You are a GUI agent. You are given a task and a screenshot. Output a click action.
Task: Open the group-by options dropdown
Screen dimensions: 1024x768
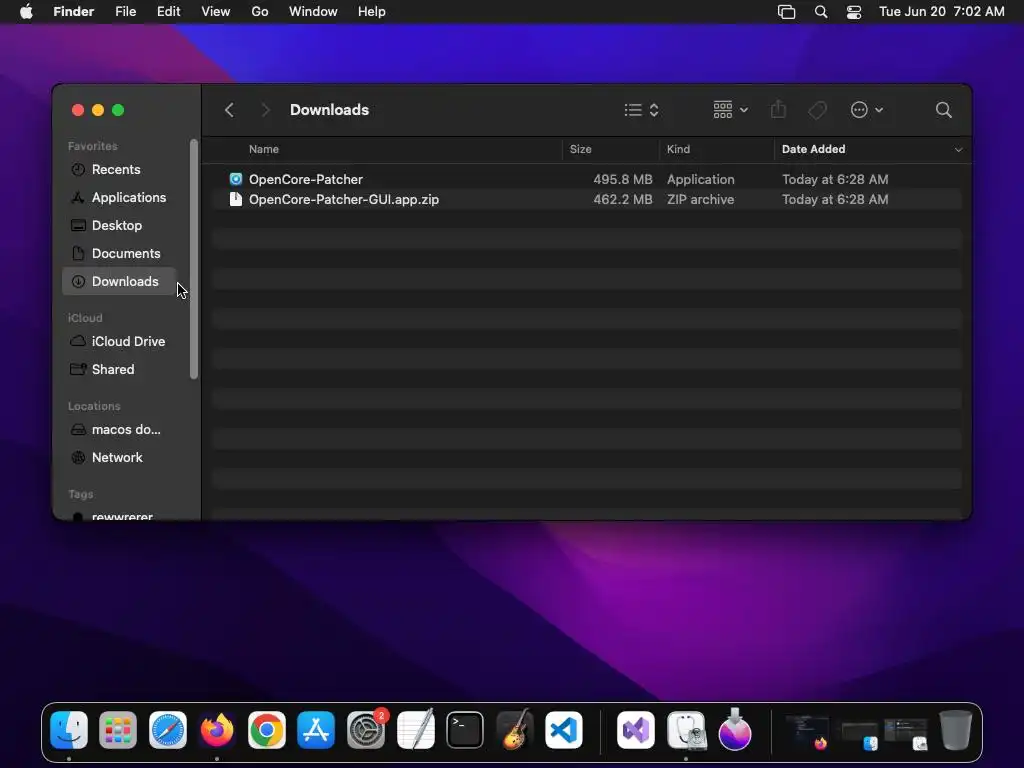click(x=730, y=110)
